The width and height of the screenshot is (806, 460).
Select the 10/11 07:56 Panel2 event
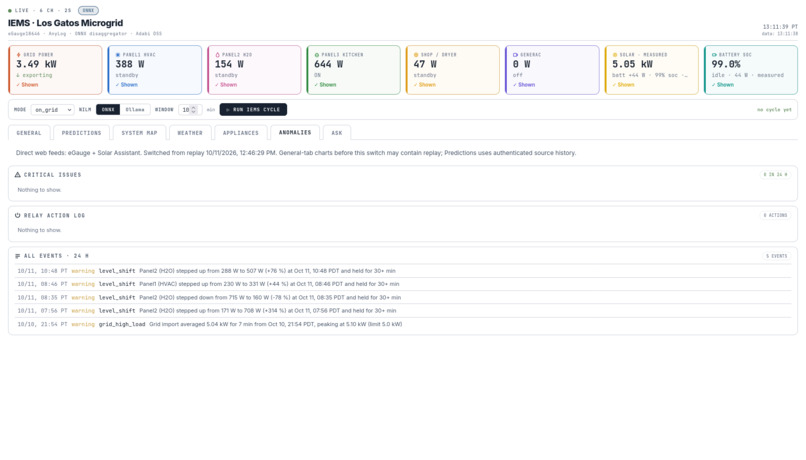coord(403,311)
